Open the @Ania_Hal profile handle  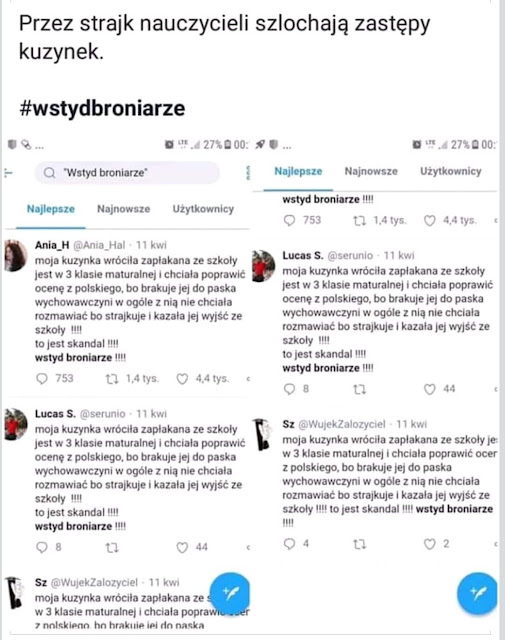pos(99,245)
